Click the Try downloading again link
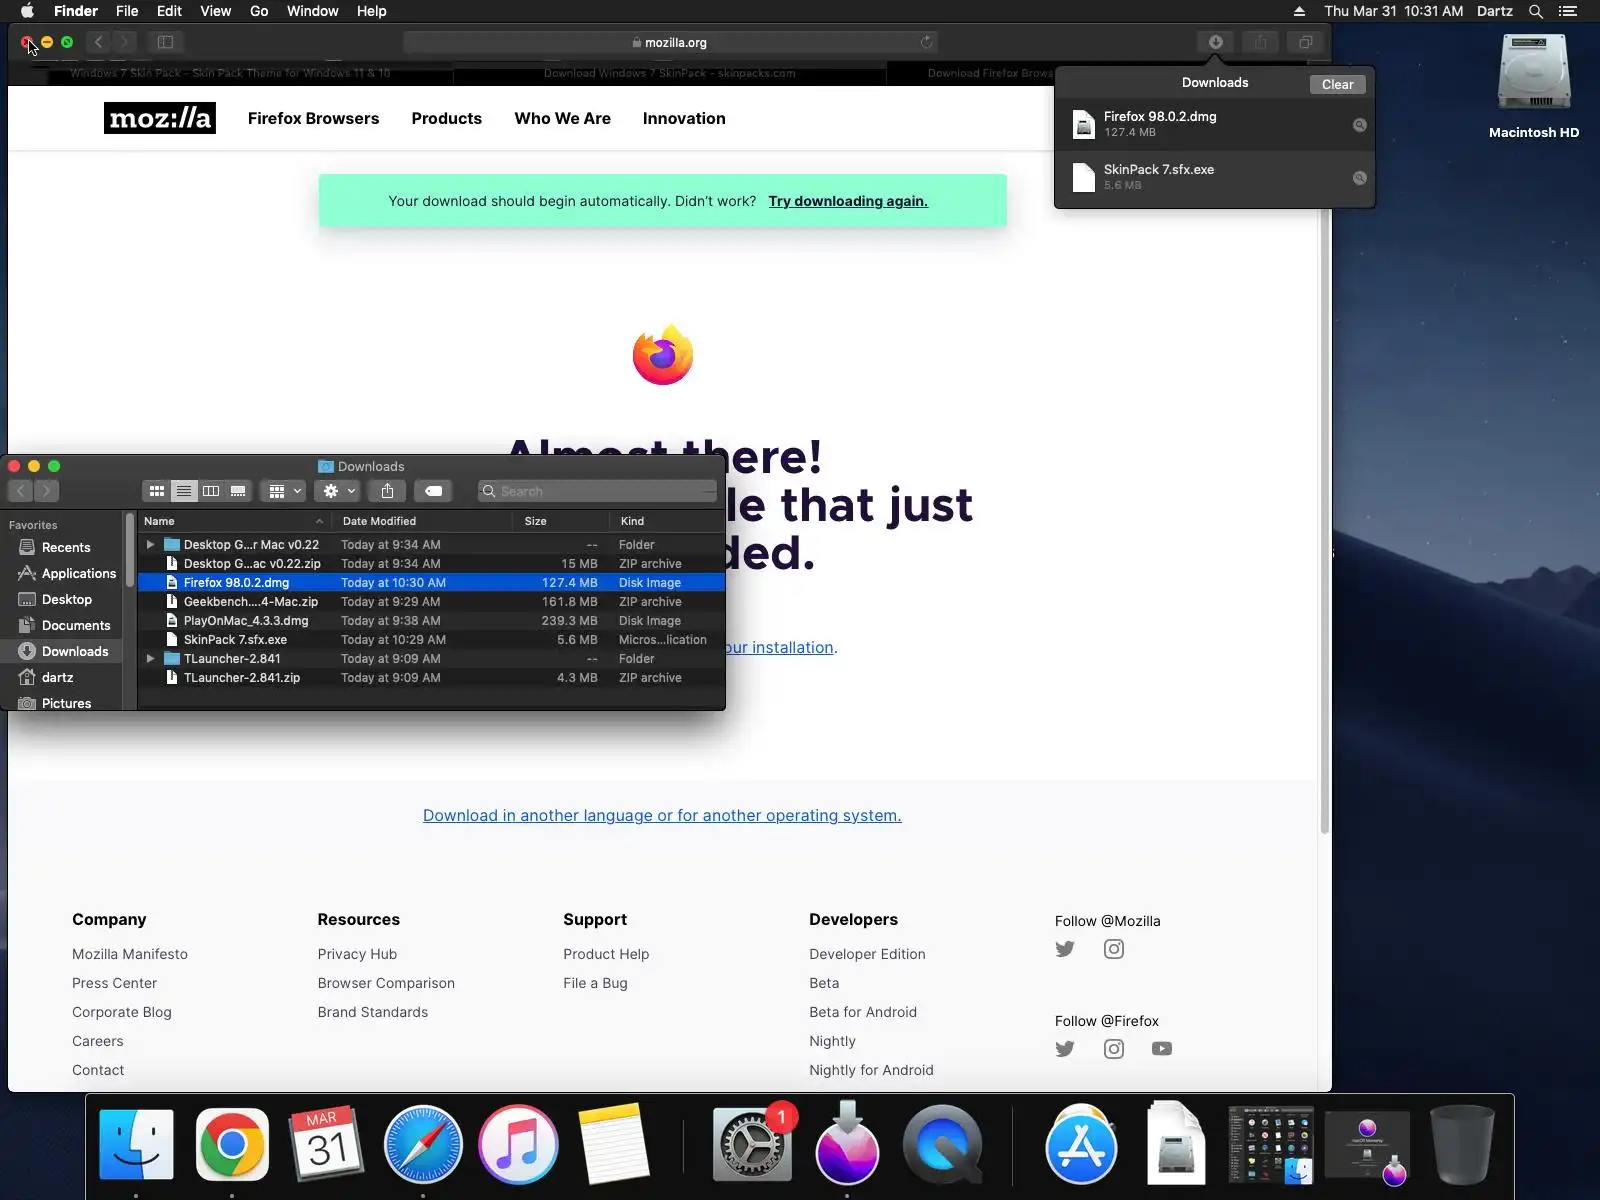1600x1200 pixels. click(848, 201)
